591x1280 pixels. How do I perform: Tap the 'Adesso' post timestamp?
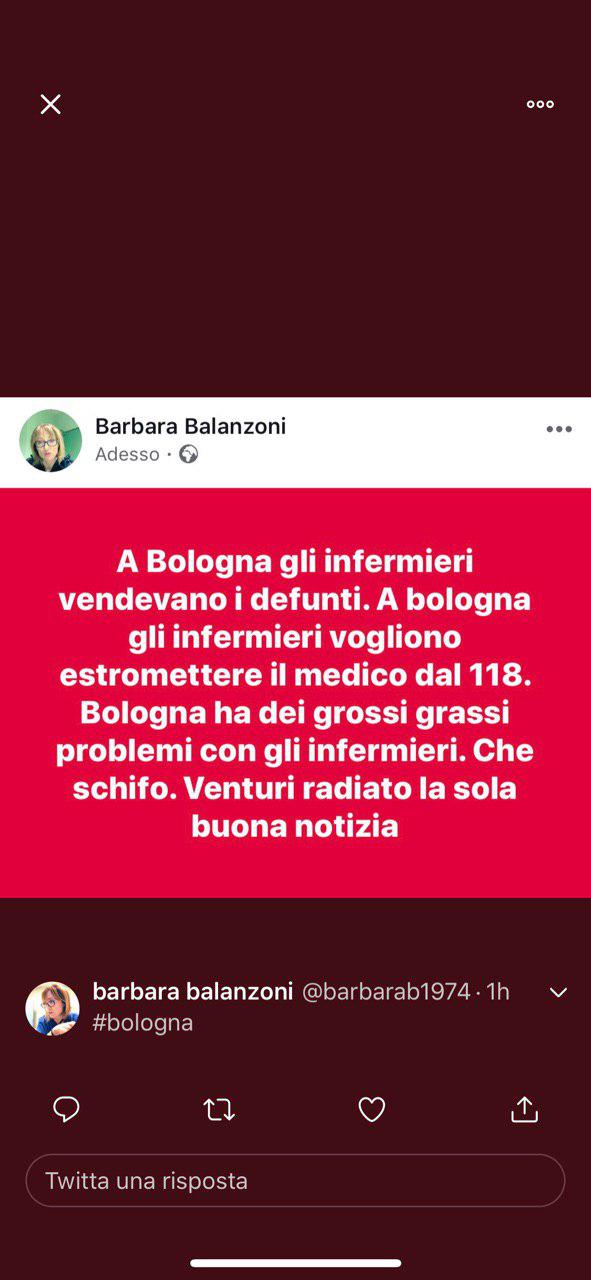click(x=127, y=454)
